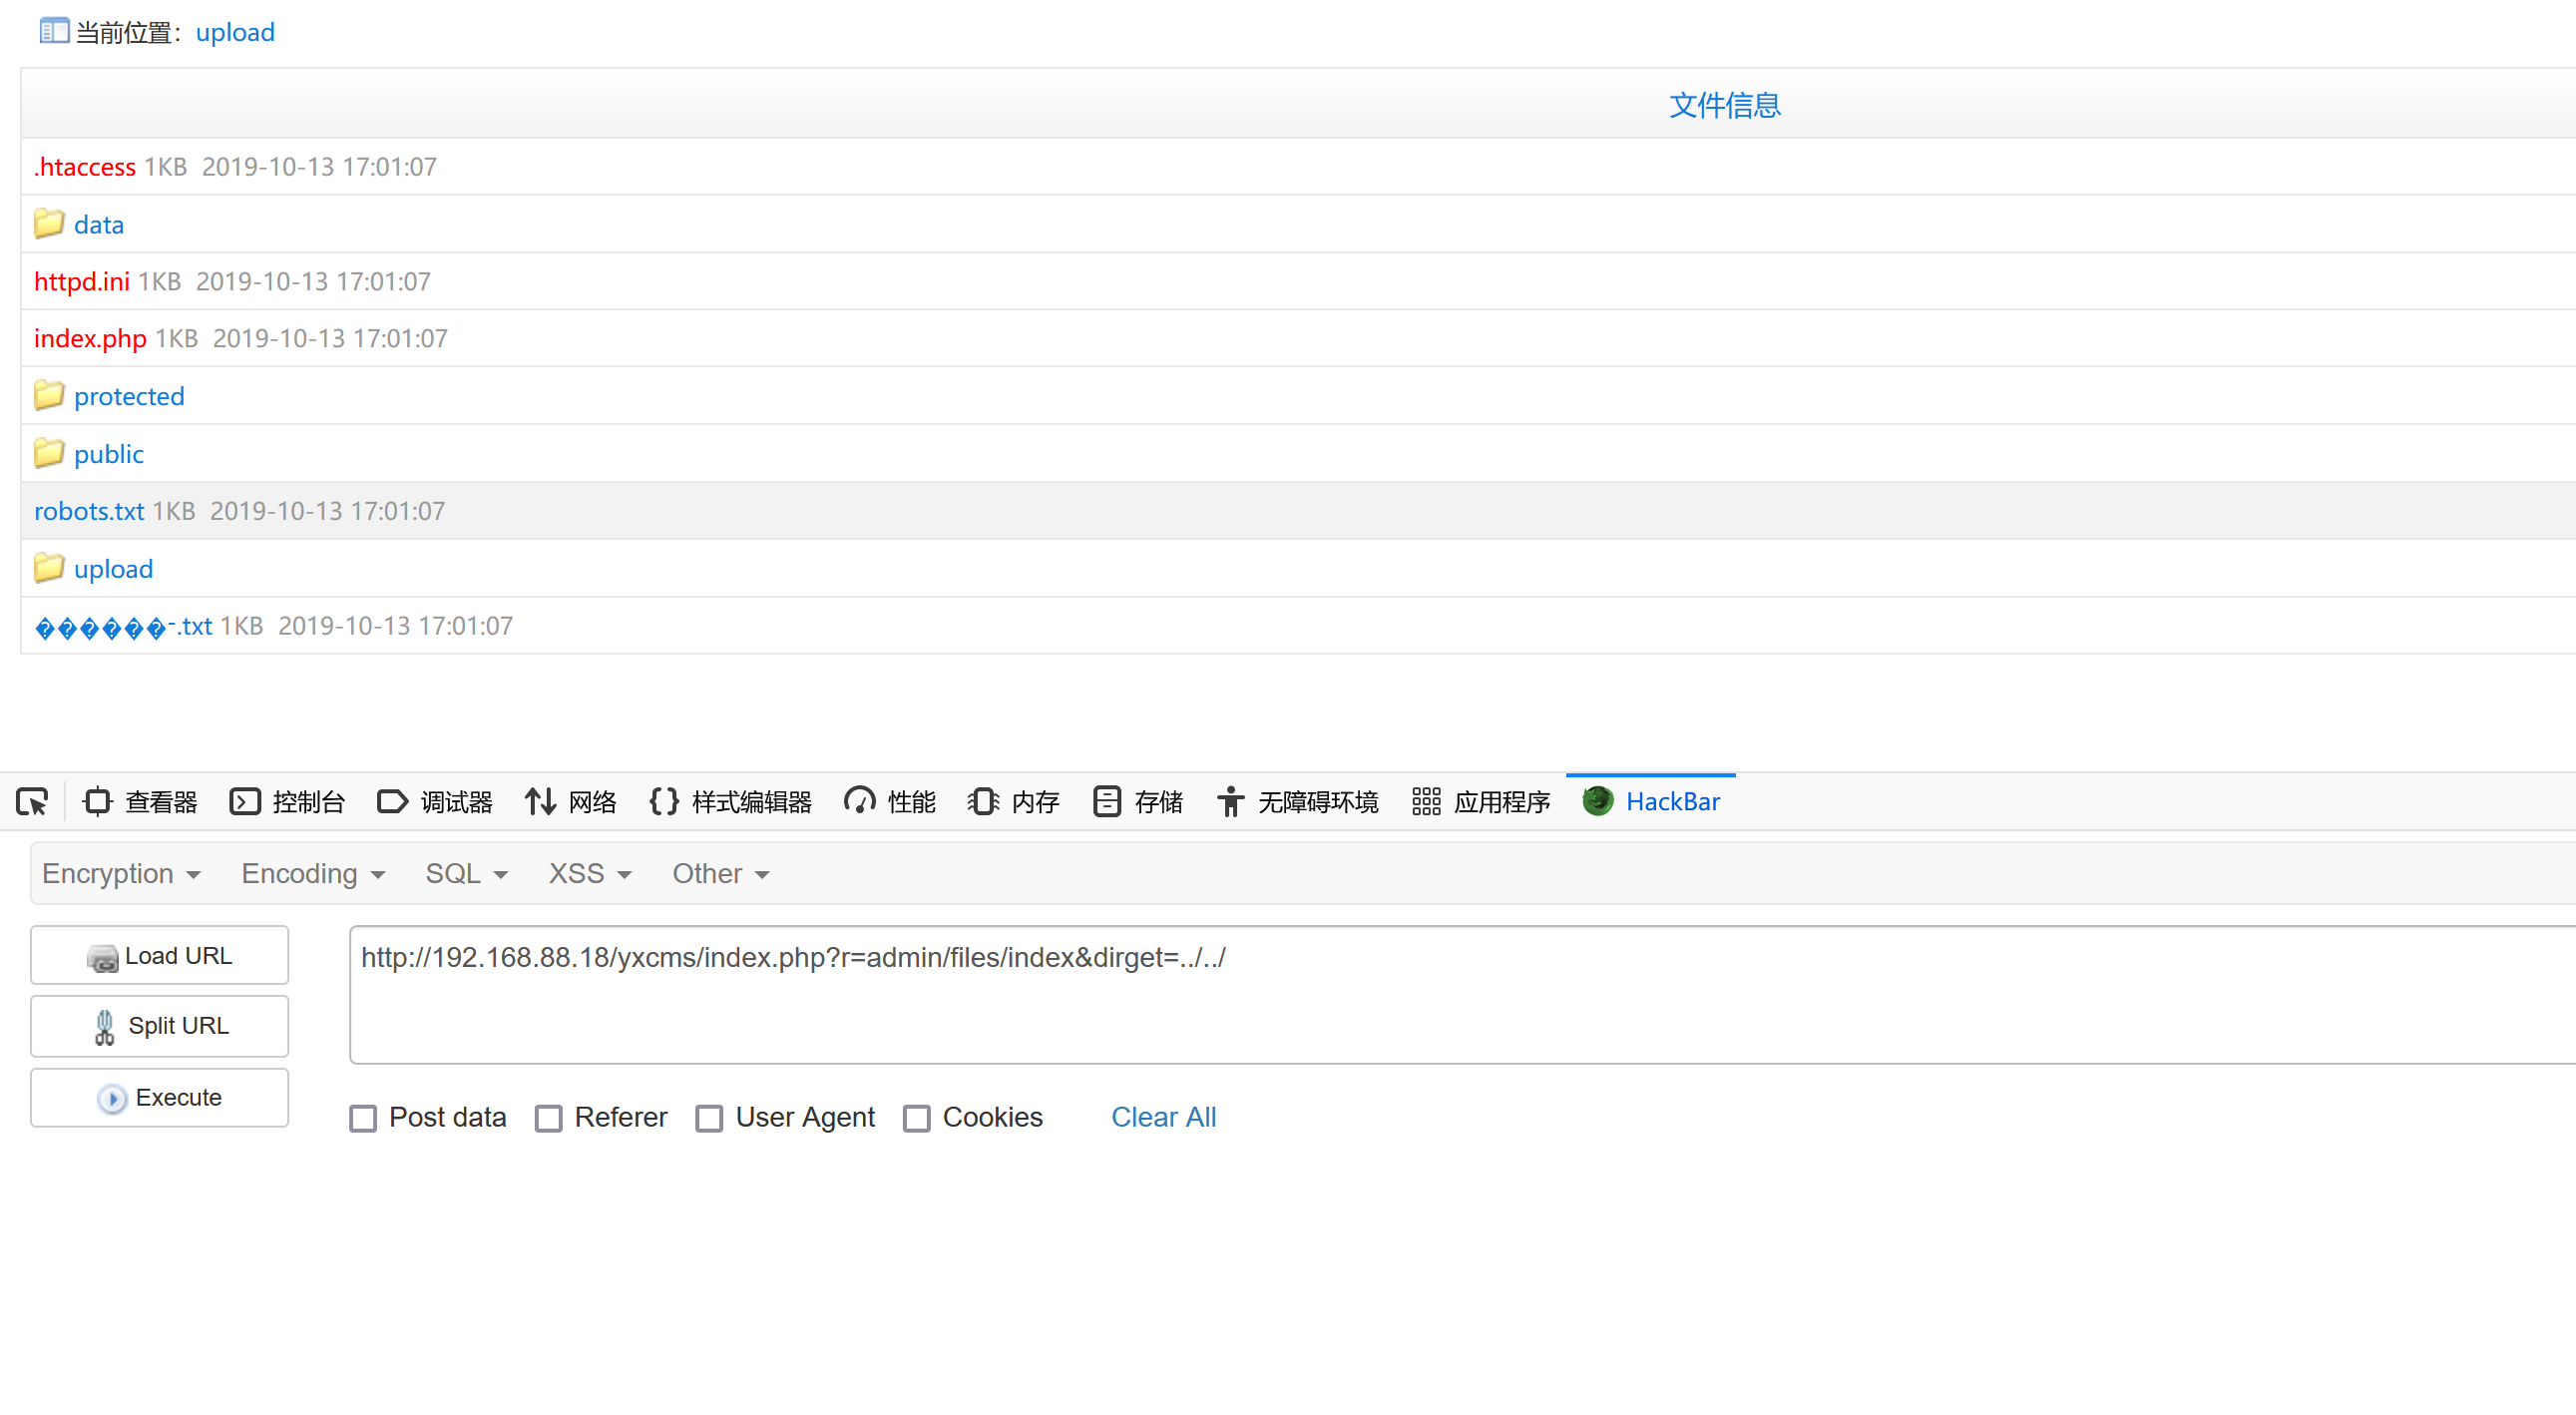The image size is (2576, 1415).
Task: Open the Accessibility (无障碍环境) panel icon
Action: (1230, 802)
